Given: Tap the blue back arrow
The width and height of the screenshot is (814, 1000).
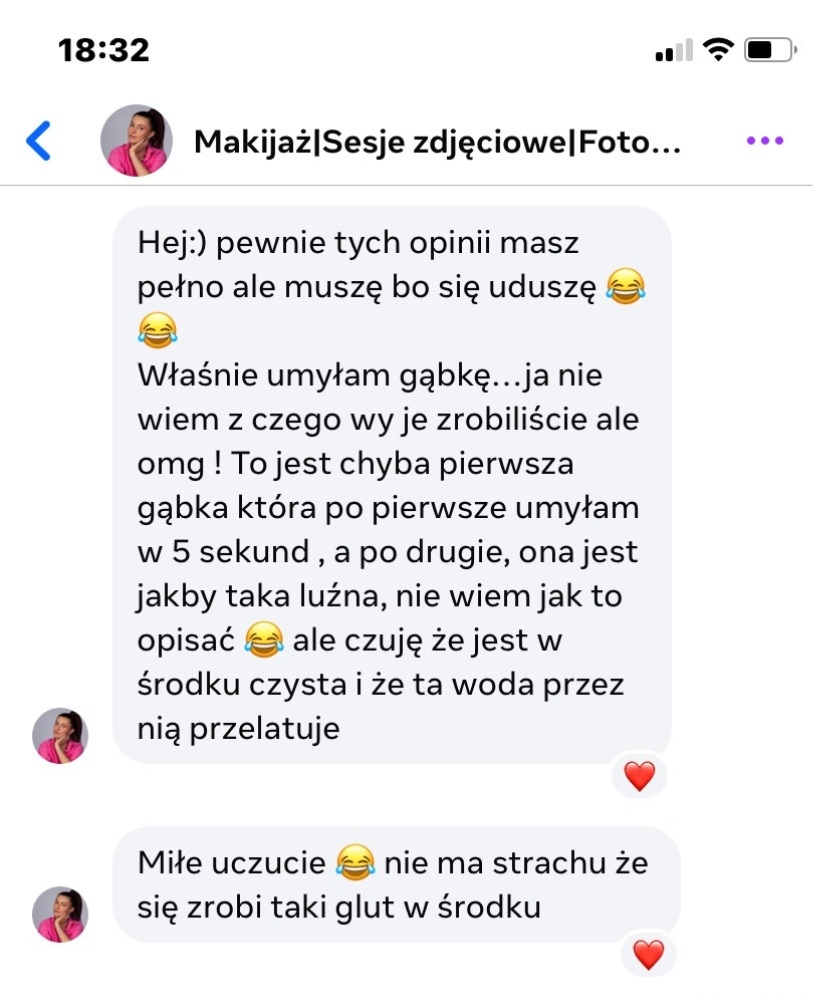Looking at the screenshot, I should pyautogui.click(x=38, y=140).
